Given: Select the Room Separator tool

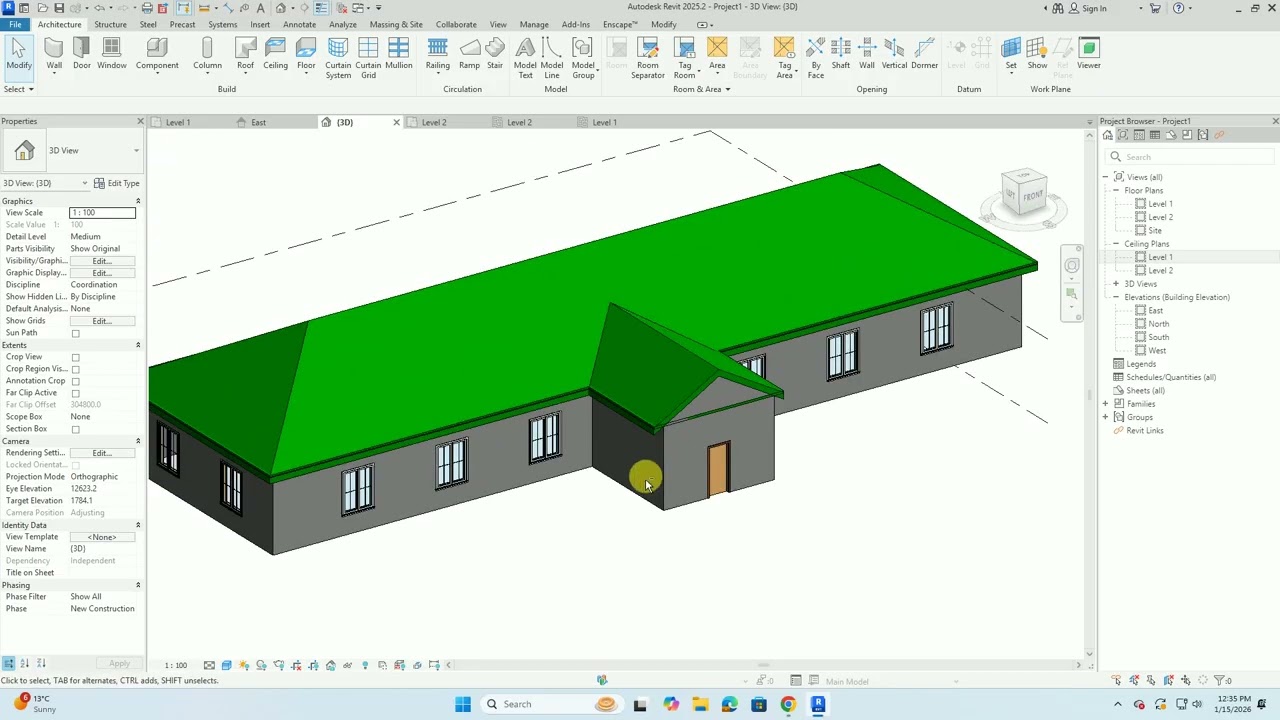Looking at the screenshot, I should (648, 58).
